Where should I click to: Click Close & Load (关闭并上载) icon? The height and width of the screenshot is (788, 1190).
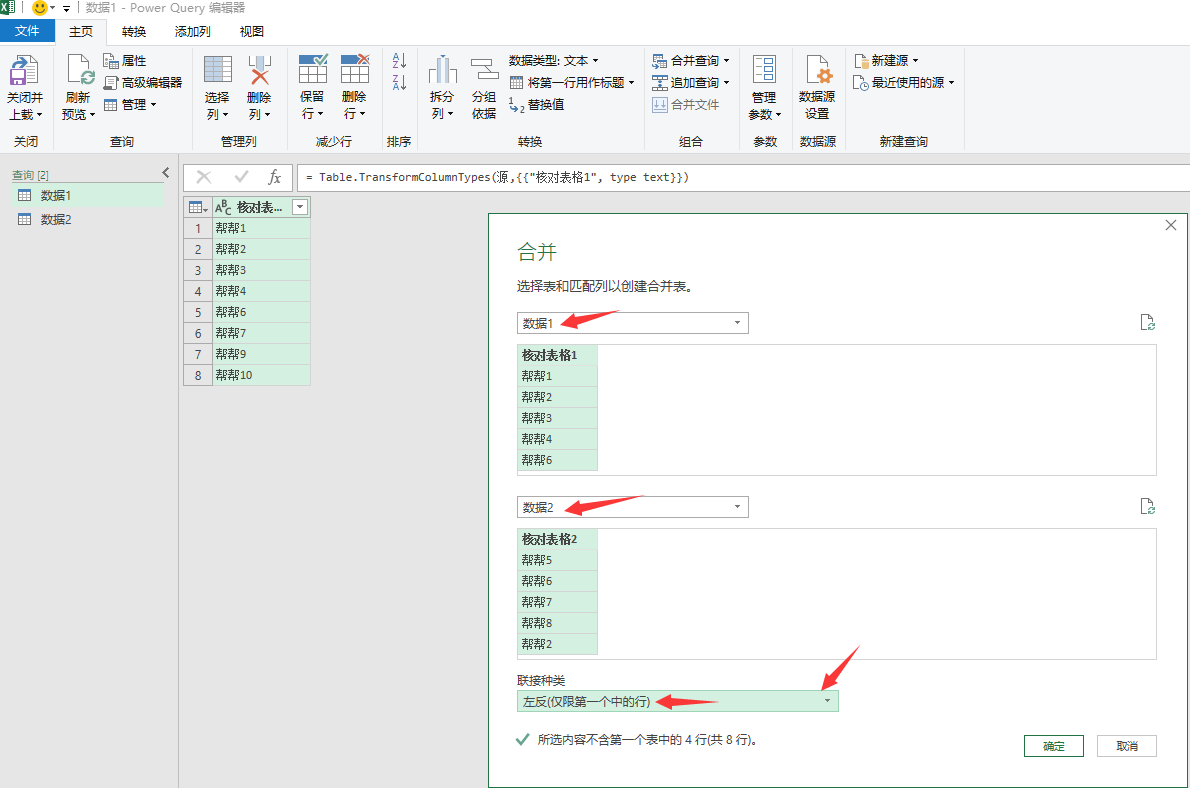24,70
